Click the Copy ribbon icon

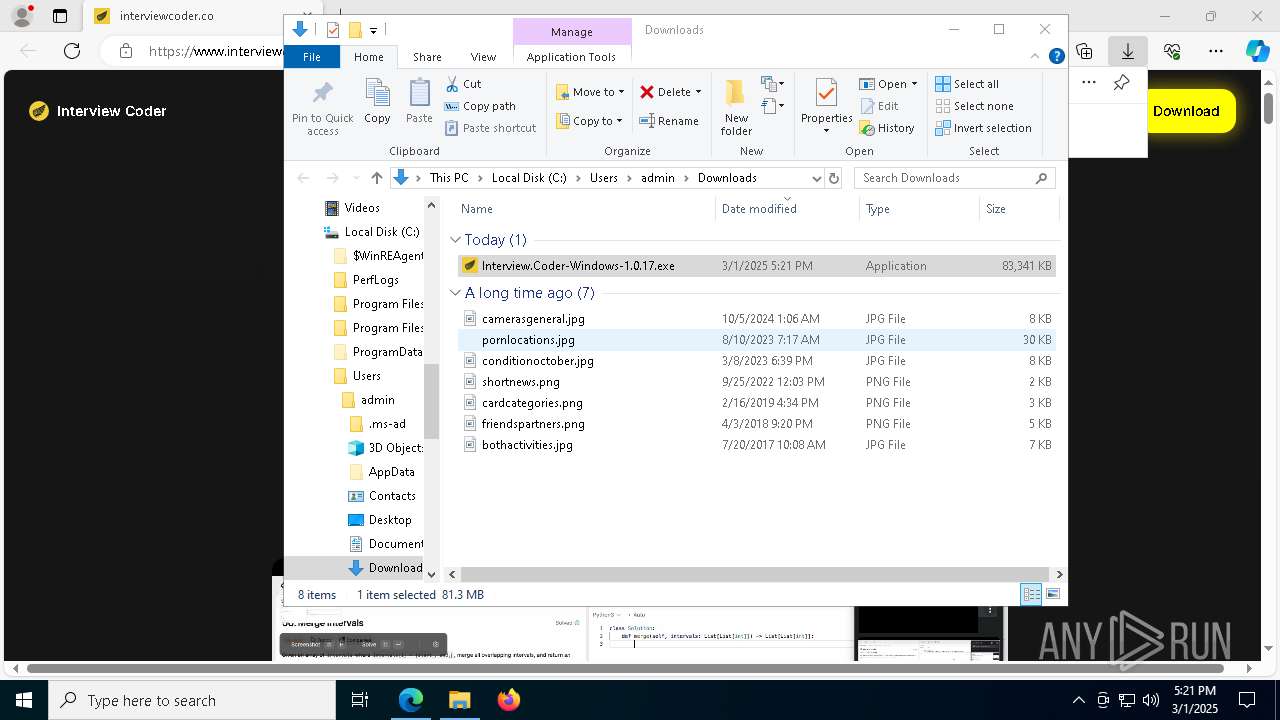377,94
